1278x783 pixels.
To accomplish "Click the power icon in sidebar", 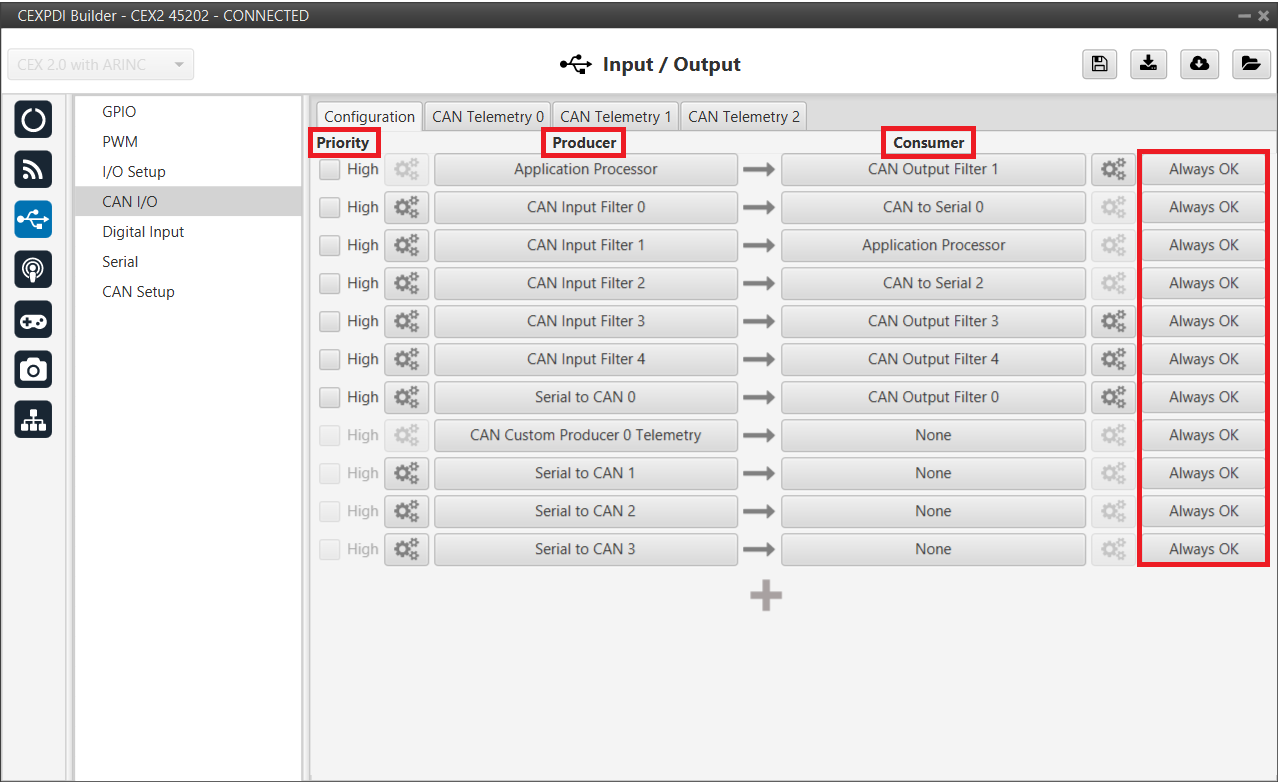I will pos(33,120).
